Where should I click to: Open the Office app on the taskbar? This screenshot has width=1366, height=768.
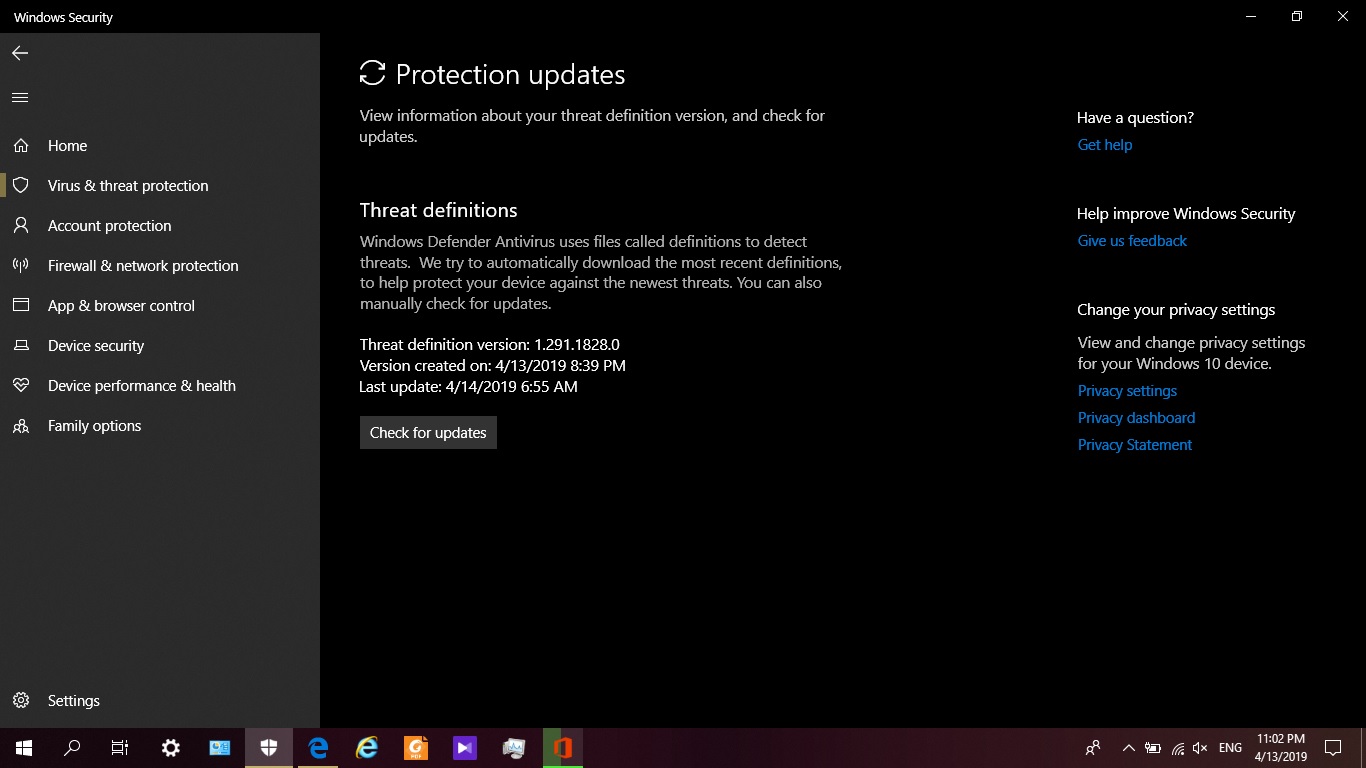pos(563,748)
